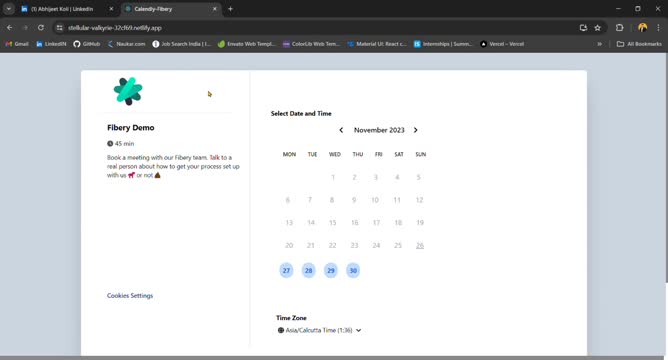Image resolution: width=668 pixels, height=360 pixels.
Task: Click the 'Fibery Demo' heading
Action: [130, 127]
